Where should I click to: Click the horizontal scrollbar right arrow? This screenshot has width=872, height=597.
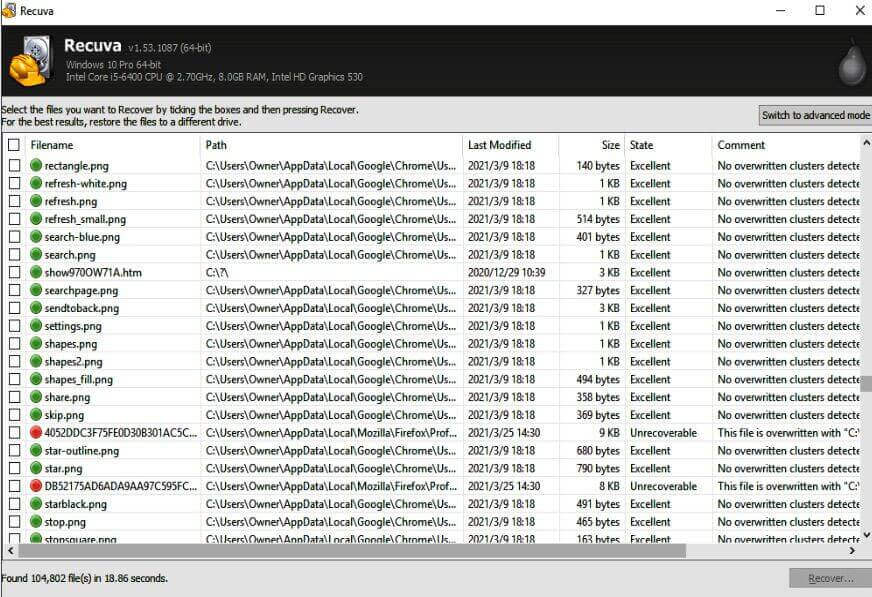point(852,550)
